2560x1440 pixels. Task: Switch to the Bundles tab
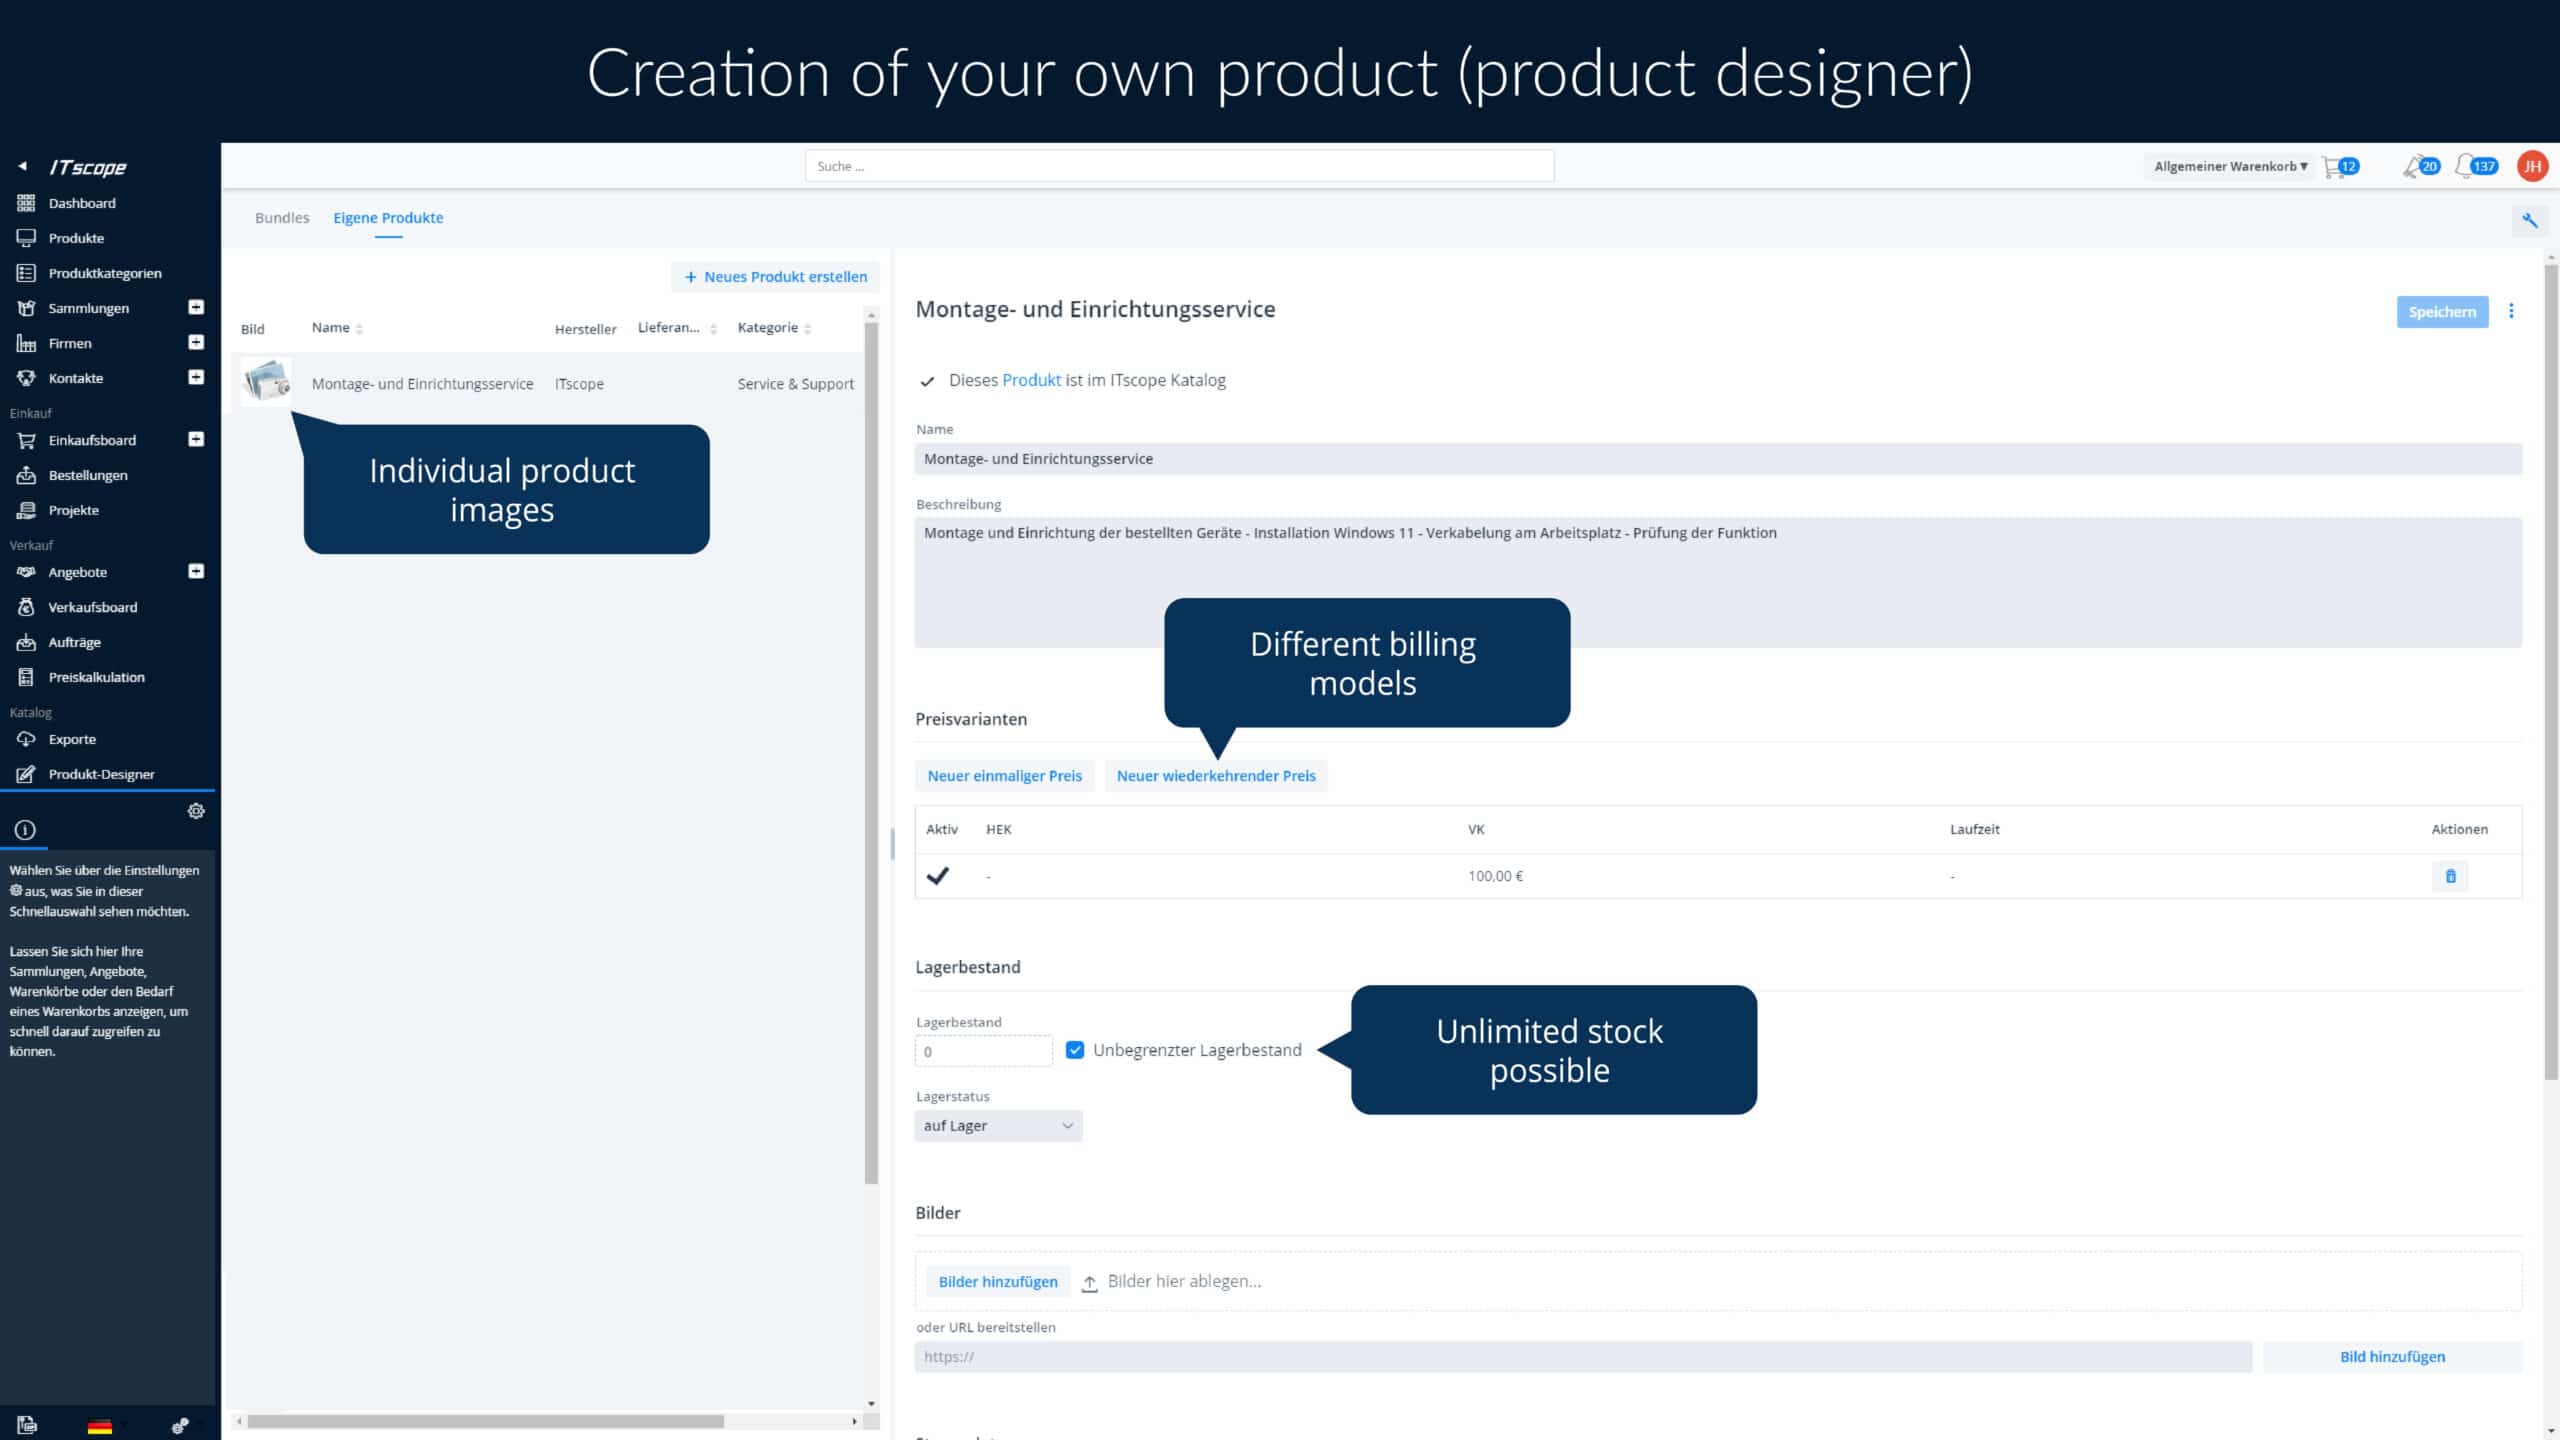[281, 218]
